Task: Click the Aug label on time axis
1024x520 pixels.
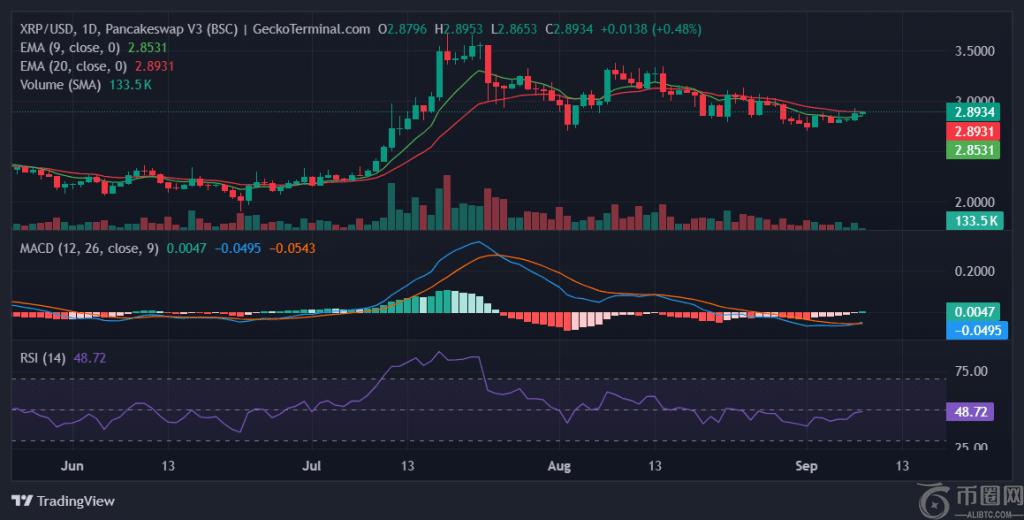Action: (560, 466)
